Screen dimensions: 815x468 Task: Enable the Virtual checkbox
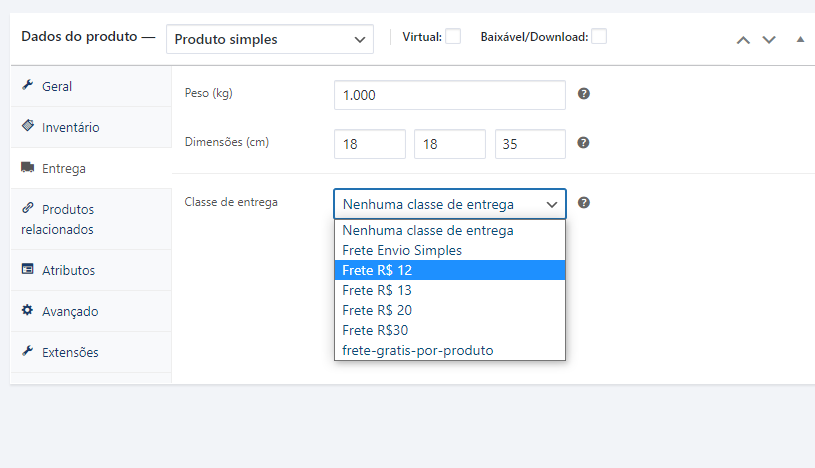pos(453,36)
